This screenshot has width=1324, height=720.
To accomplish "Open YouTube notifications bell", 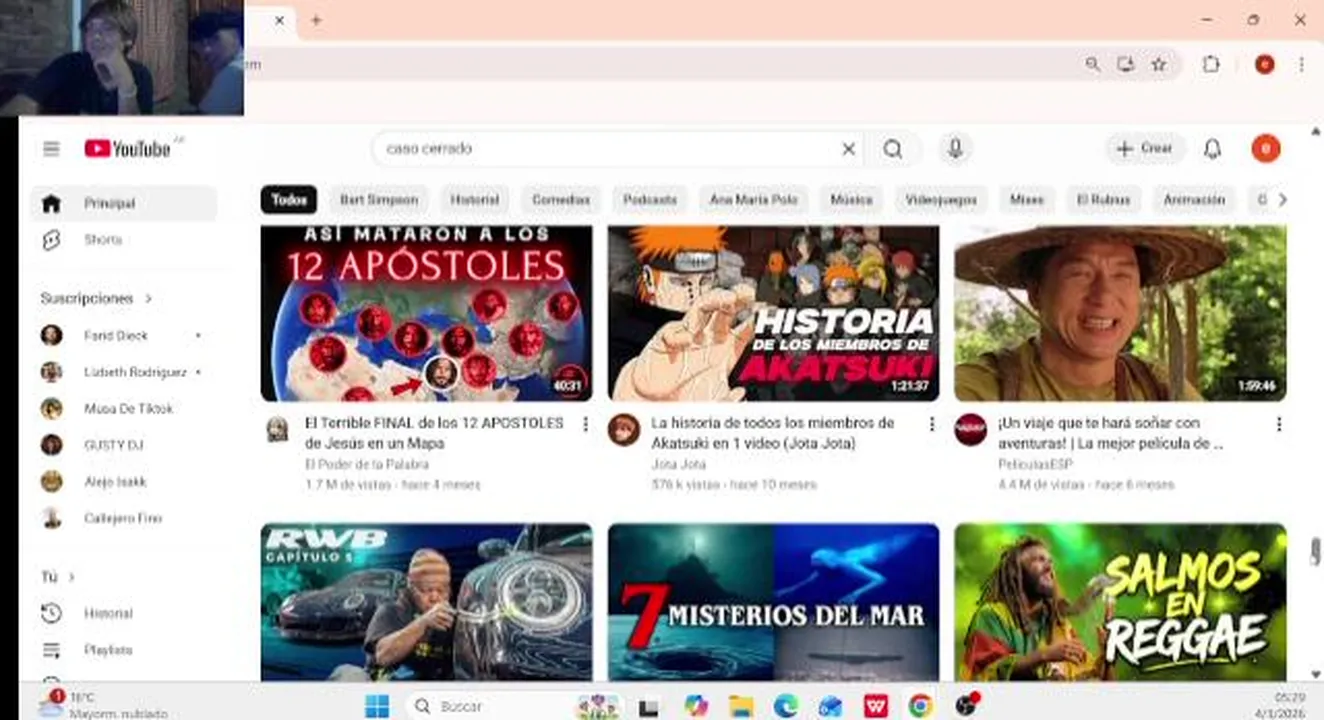I will [x=1212, y=149].
